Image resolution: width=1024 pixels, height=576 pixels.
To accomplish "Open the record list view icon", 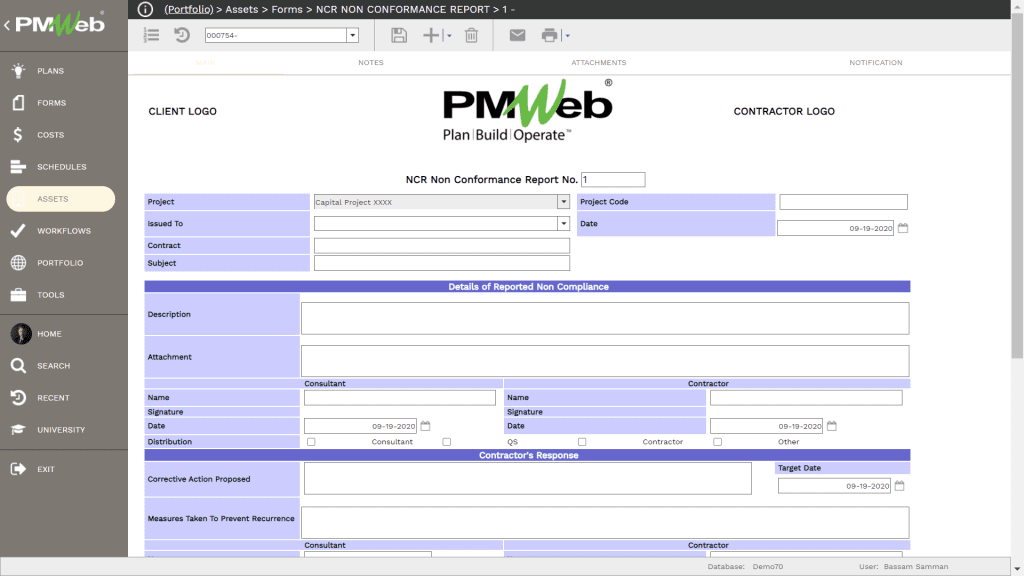I will [152, 35].
